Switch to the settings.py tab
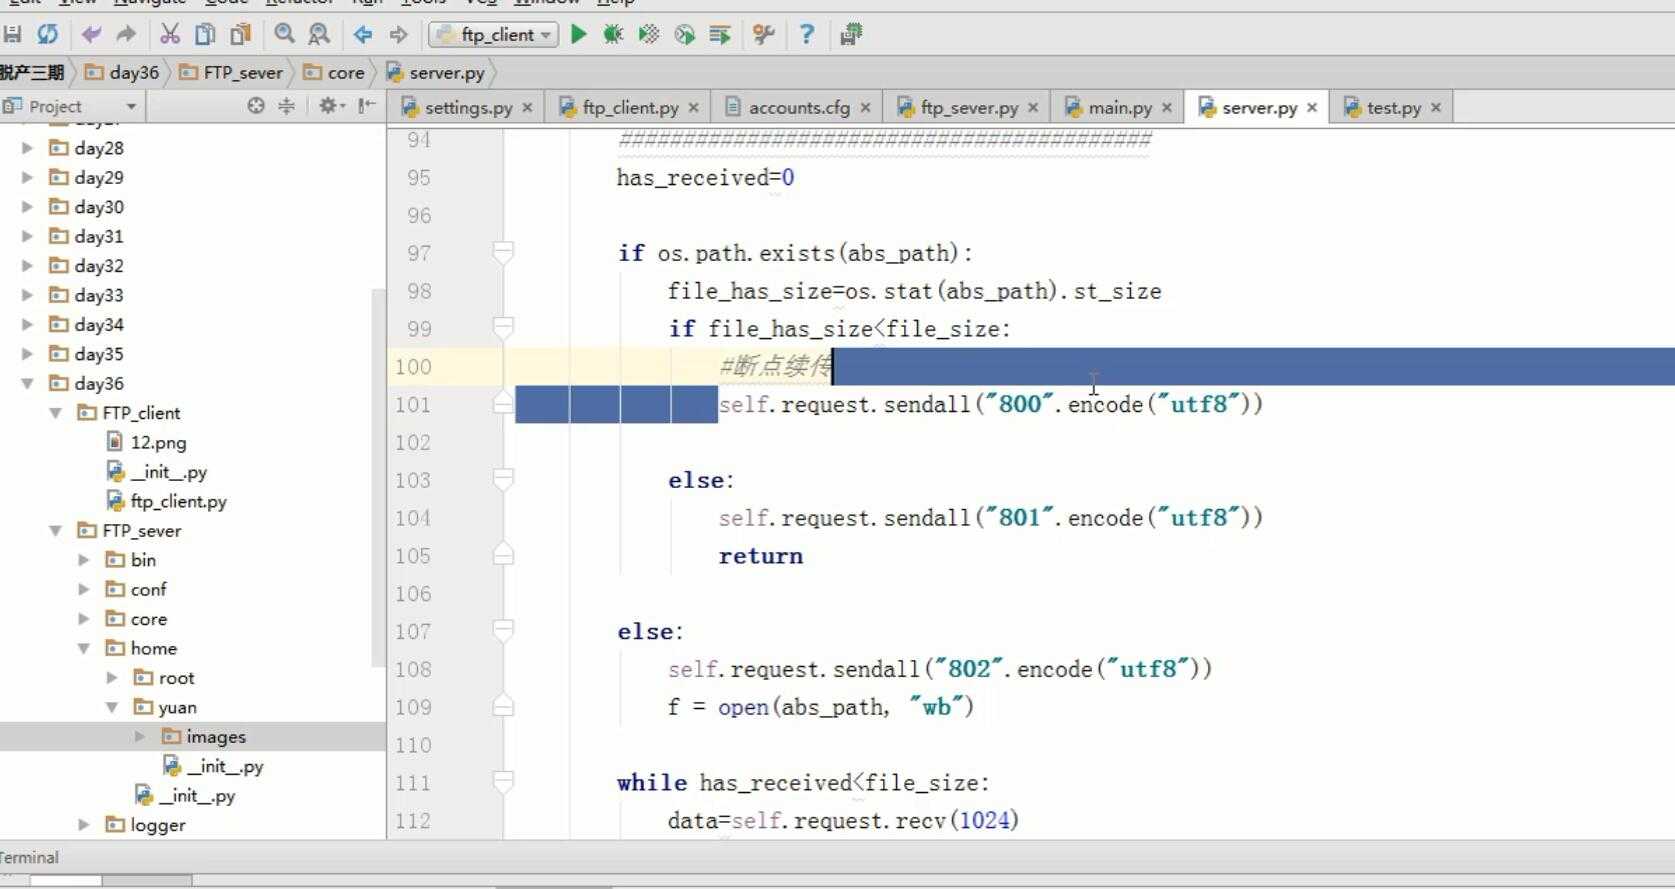Screen dimensions: 1675x889 (468, 107)
